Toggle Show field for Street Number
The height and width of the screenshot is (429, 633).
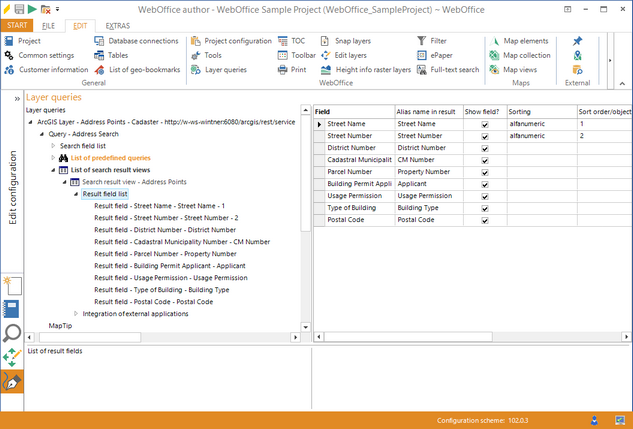point(485,136)
